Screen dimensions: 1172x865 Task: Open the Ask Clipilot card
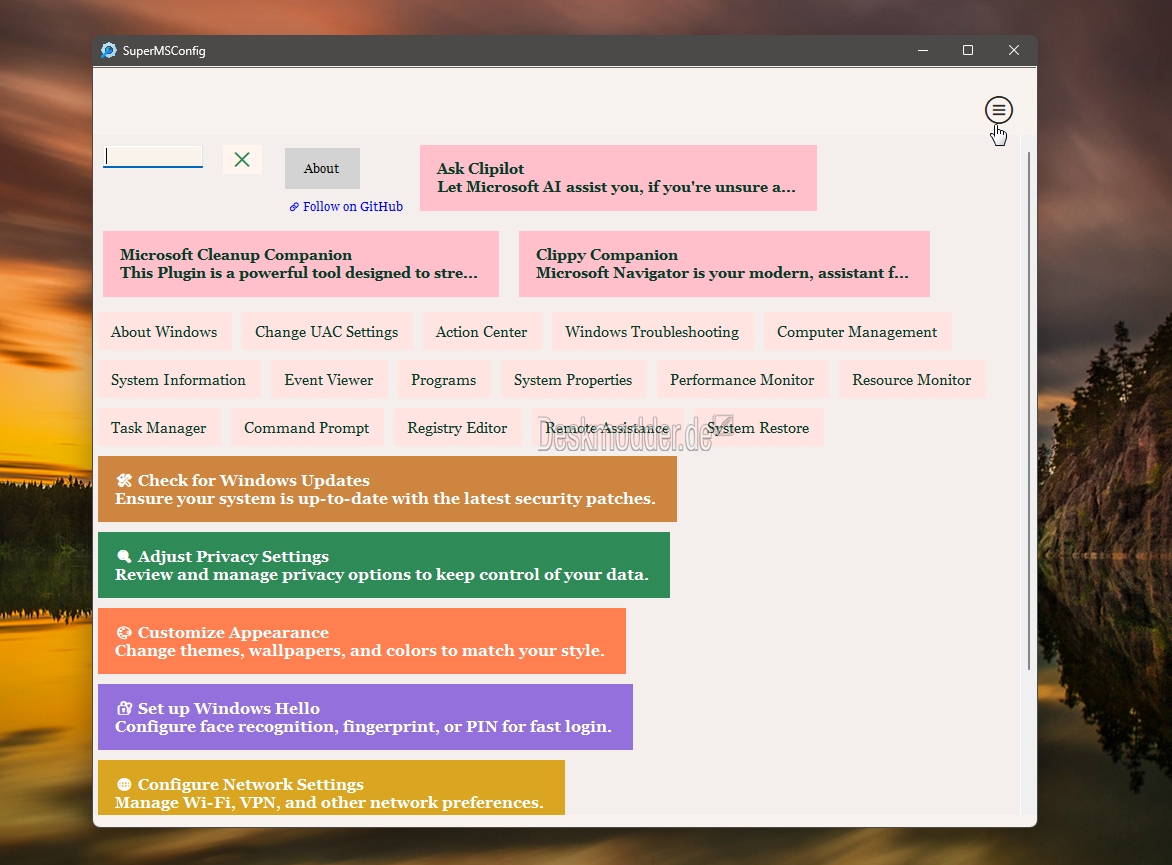coord(618,178)
